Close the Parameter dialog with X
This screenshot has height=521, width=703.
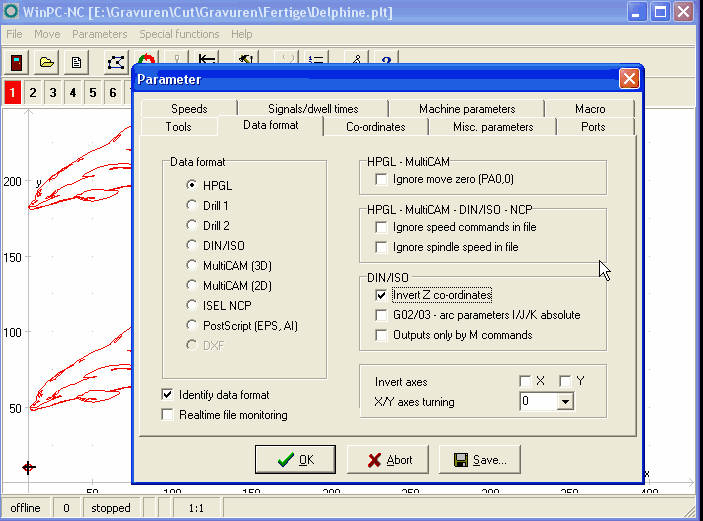click(628, 79)
